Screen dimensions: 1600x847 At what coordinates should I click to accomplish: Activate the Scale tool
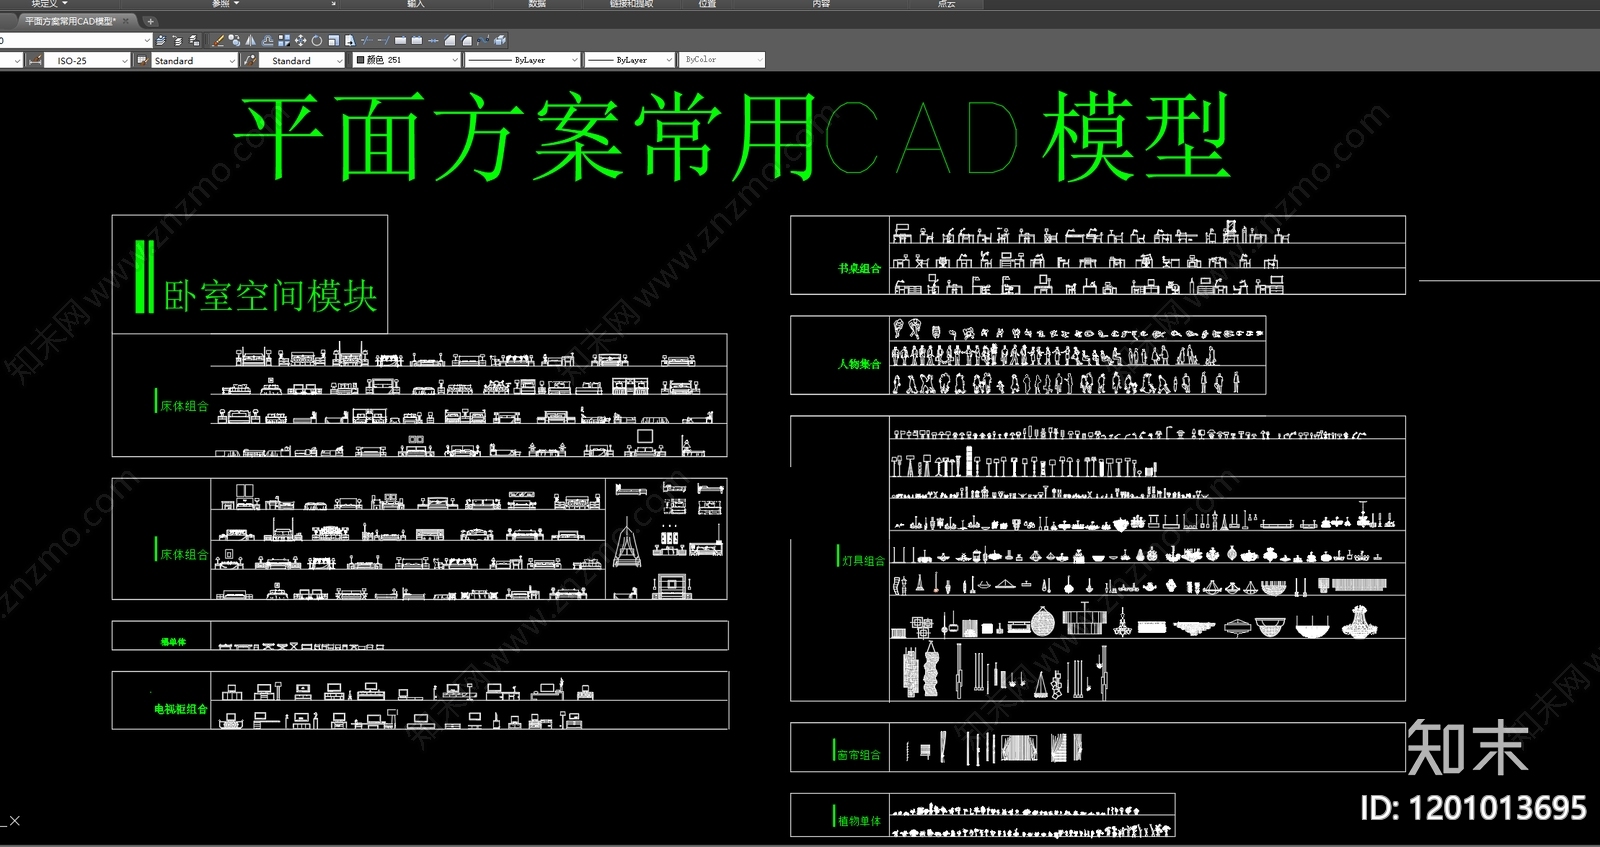[333, 41]
